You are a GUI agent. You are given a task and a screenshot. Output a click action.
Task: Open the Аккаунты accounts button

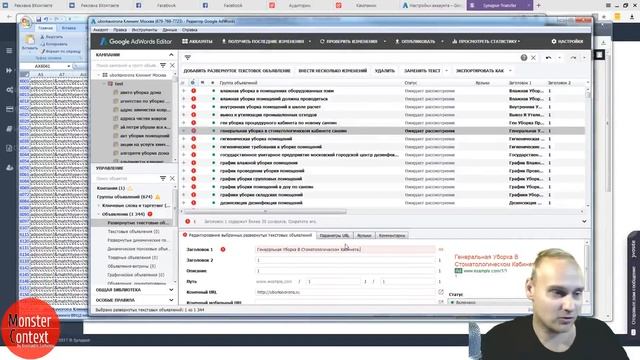pyautogui.click(x=197, y=41)
